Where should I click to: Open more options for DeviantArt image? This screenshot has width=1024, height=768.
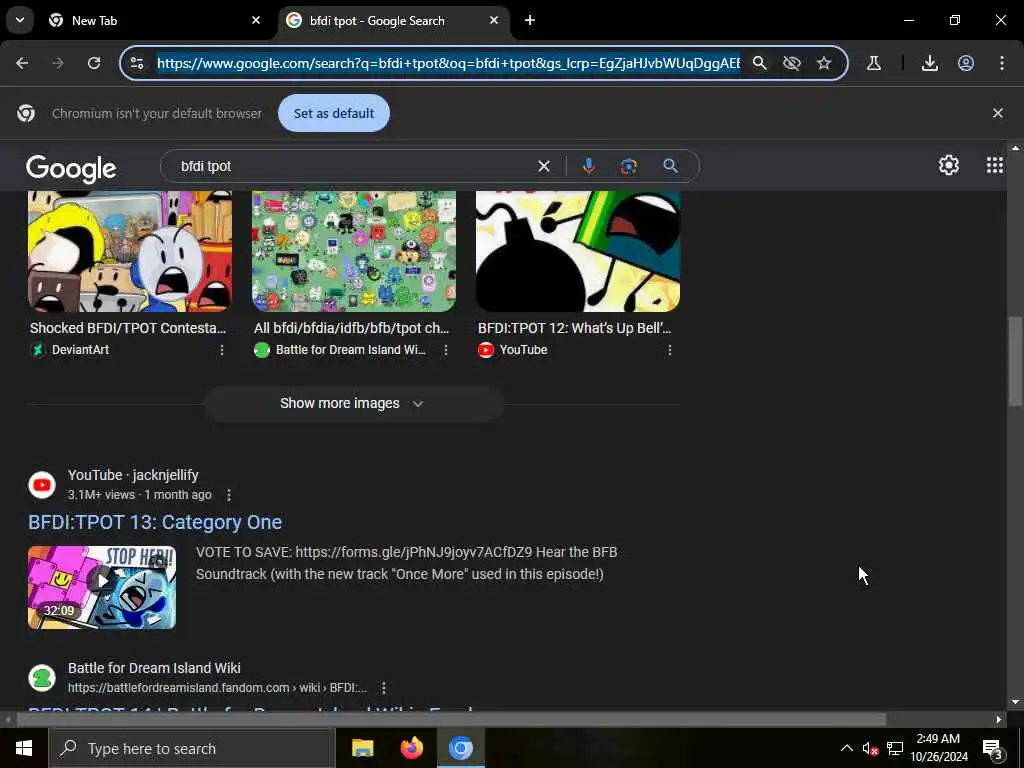pyautogui.click(x=222, y=350)
